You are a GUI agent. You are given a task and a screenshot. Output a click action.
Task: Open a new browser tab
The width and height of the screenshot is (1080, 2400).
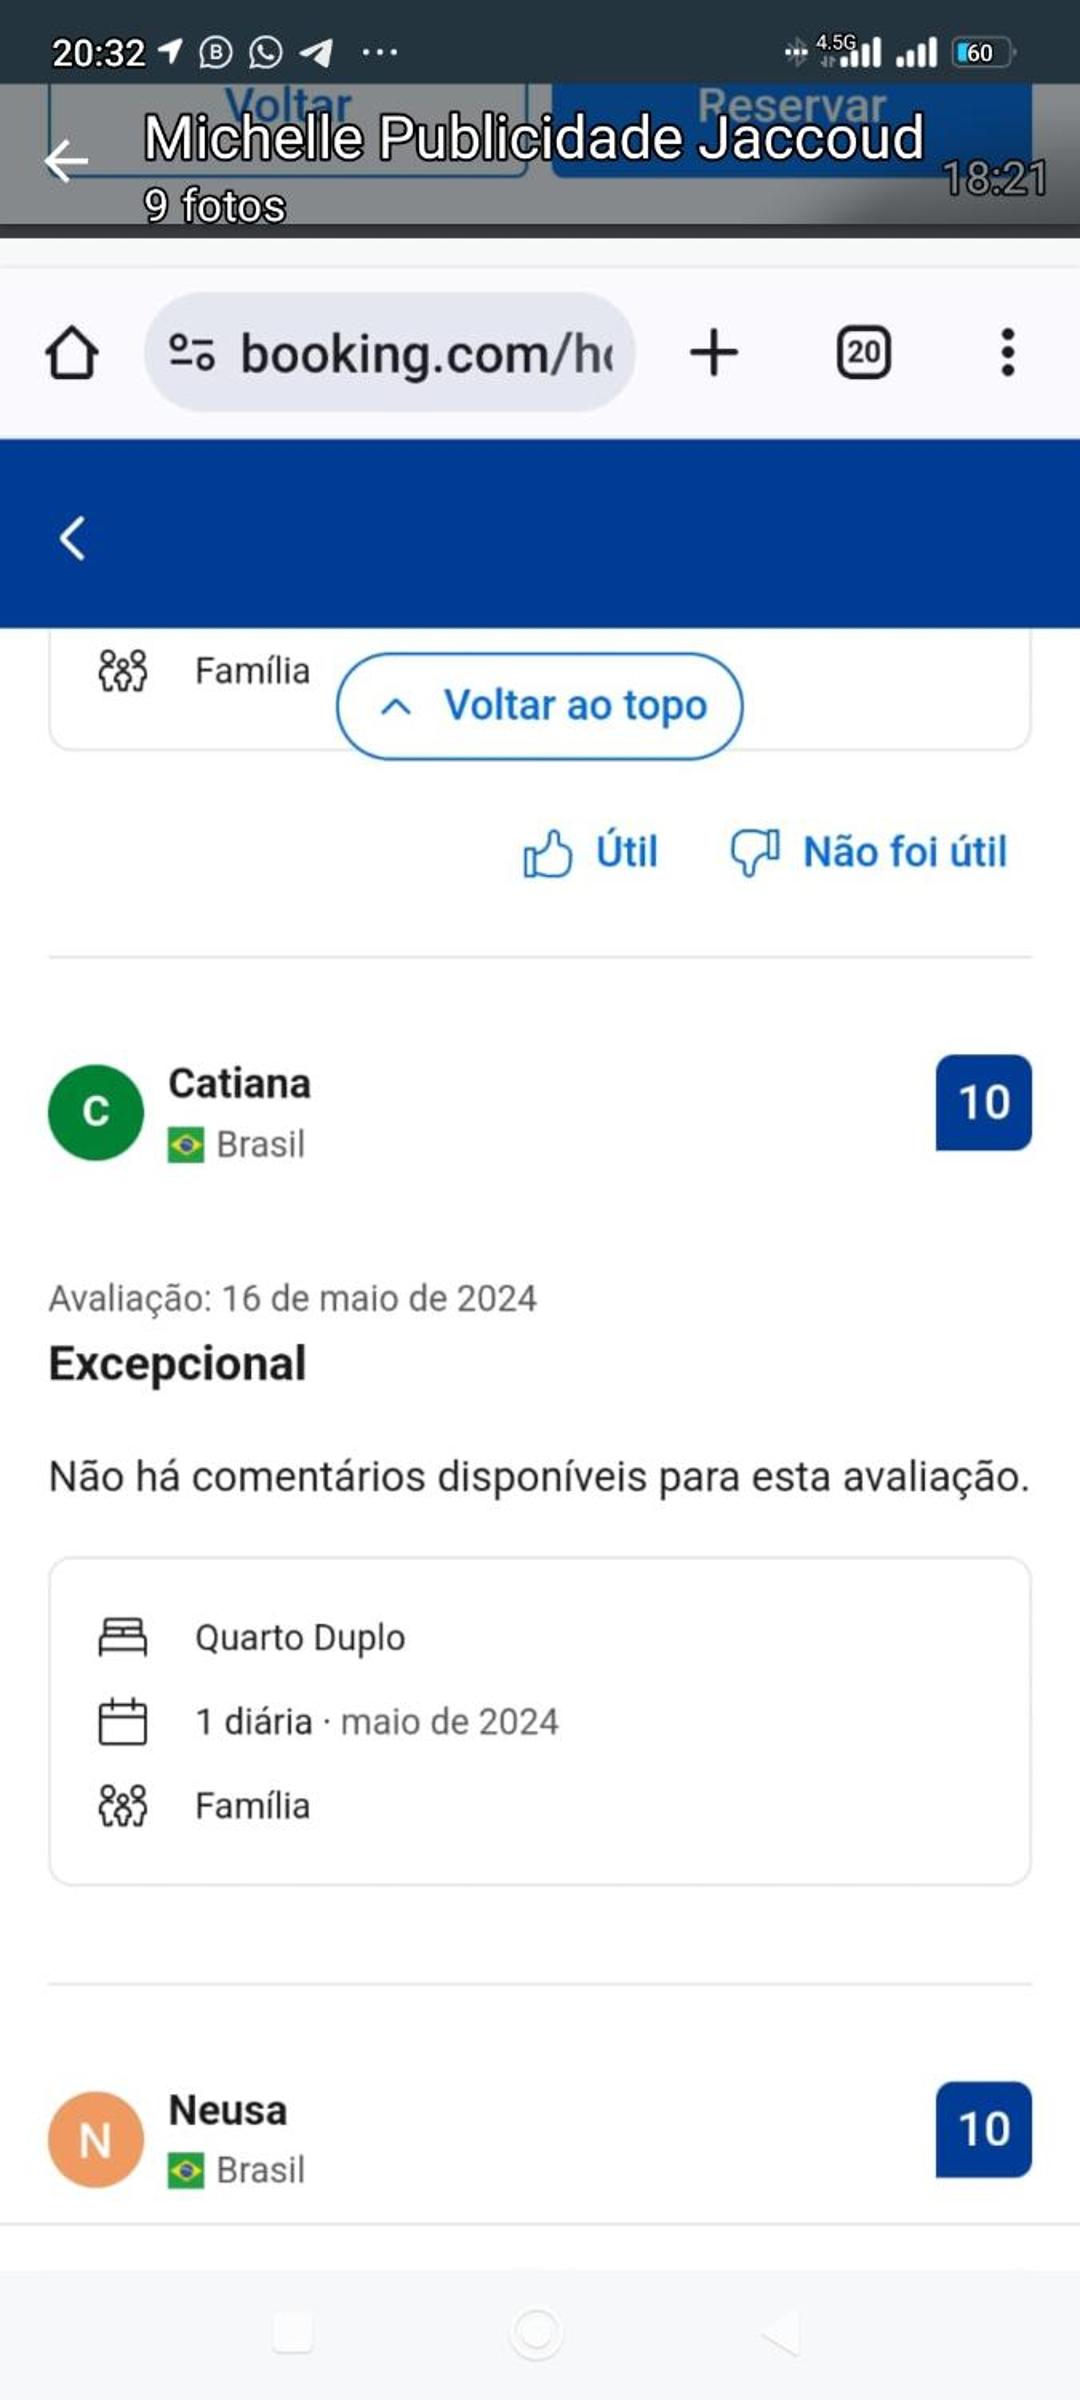(714, 353)
